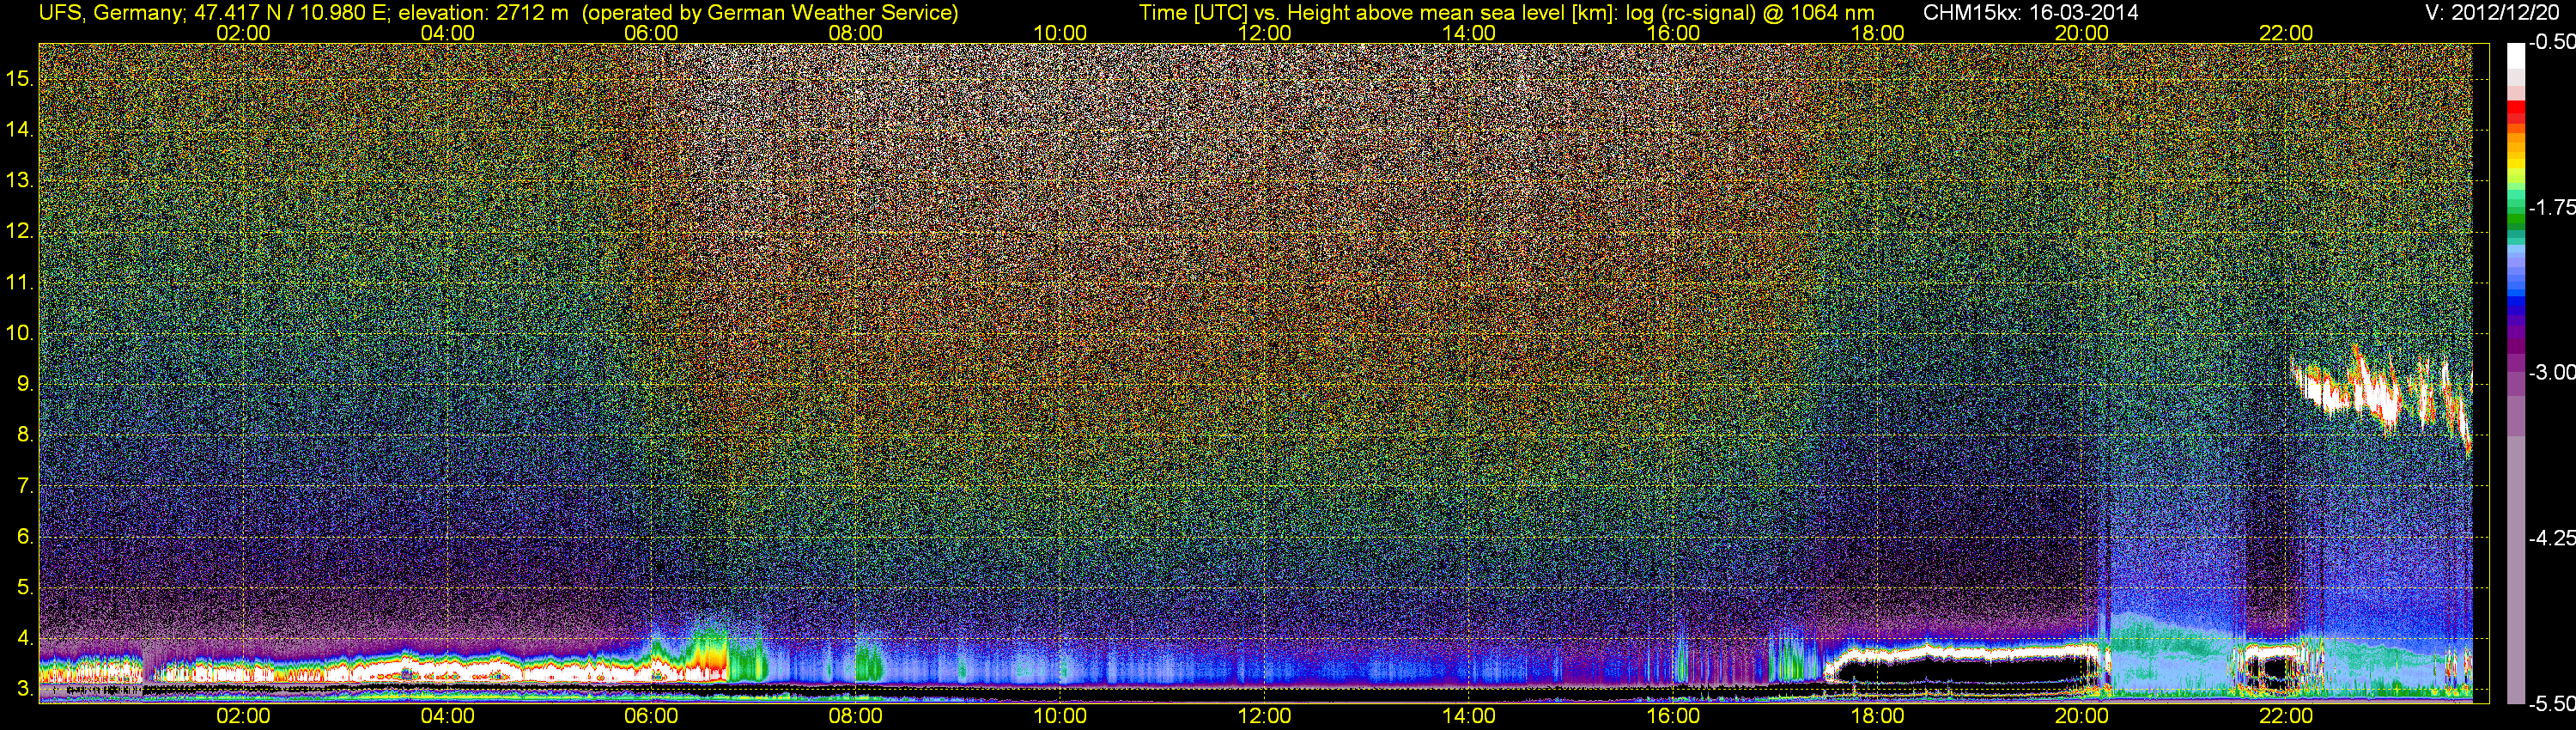Click the green segment of the color bar
This screenshot has width=2576, height=730.
[x=2515, y=220]
